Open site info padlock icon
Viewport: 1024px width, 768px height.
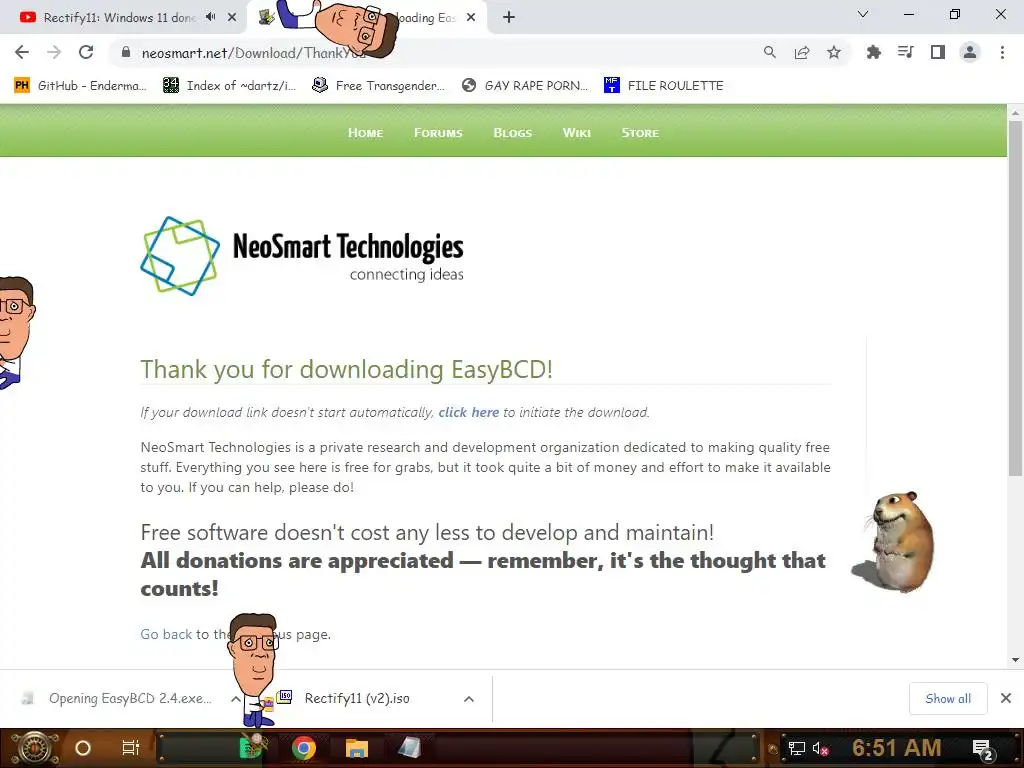point(126,52)
